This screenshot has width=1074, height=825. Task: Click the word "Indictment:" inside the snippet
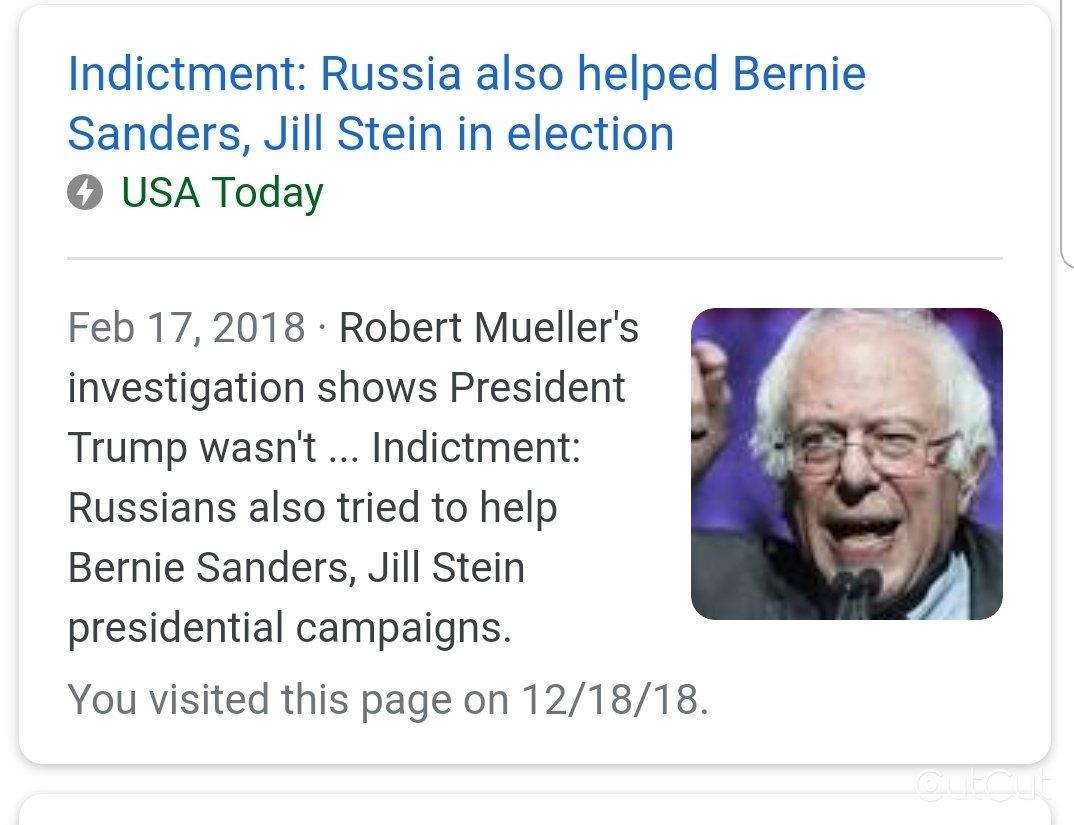click(476, 447)
